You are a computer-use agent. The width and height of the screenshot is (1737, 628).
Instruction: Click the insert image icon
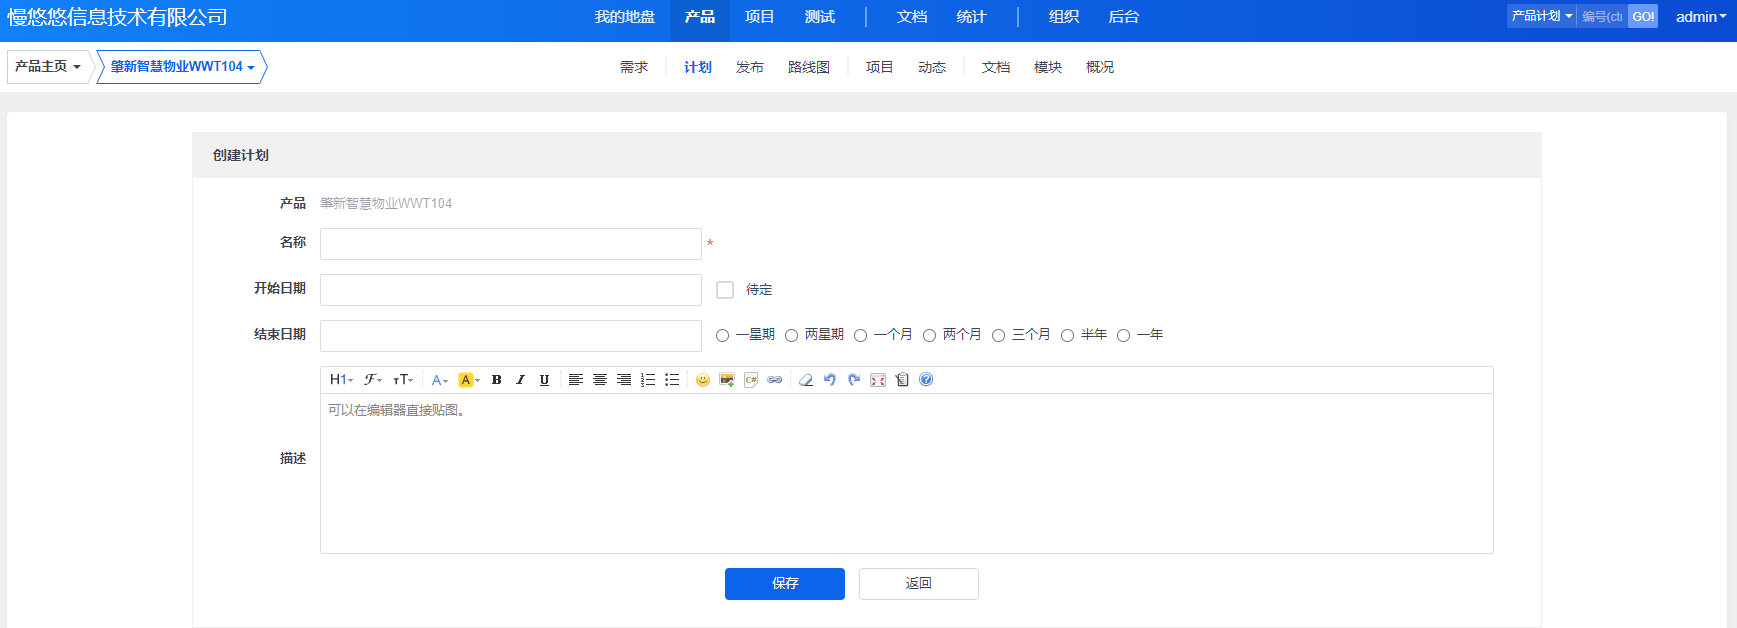727,380
